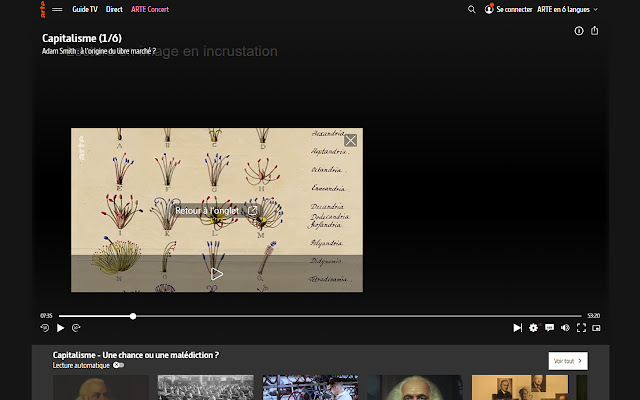Click Voir tout button
This screenshot has height=400, width=640.
coord(568,361)
